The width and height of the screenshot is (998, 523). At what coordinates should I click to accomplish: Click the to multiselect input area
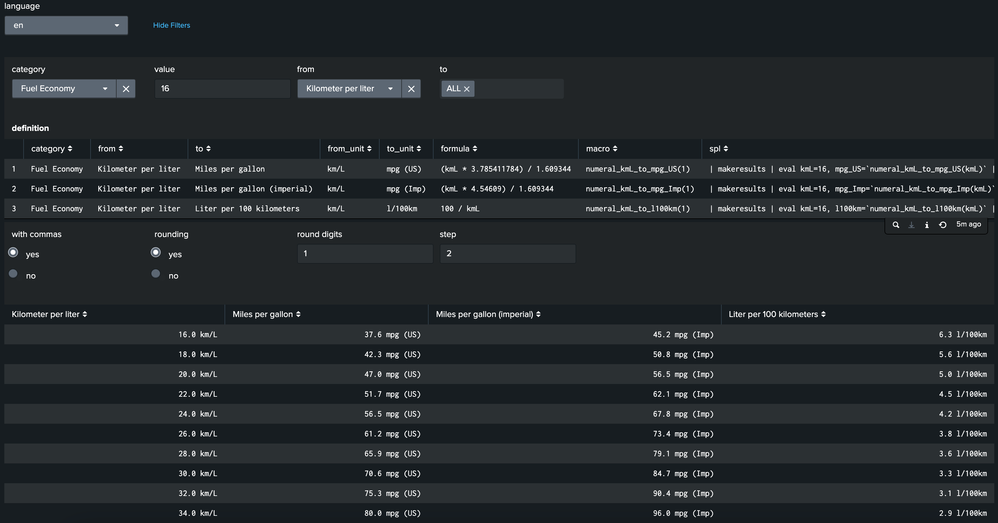[519, 88]
